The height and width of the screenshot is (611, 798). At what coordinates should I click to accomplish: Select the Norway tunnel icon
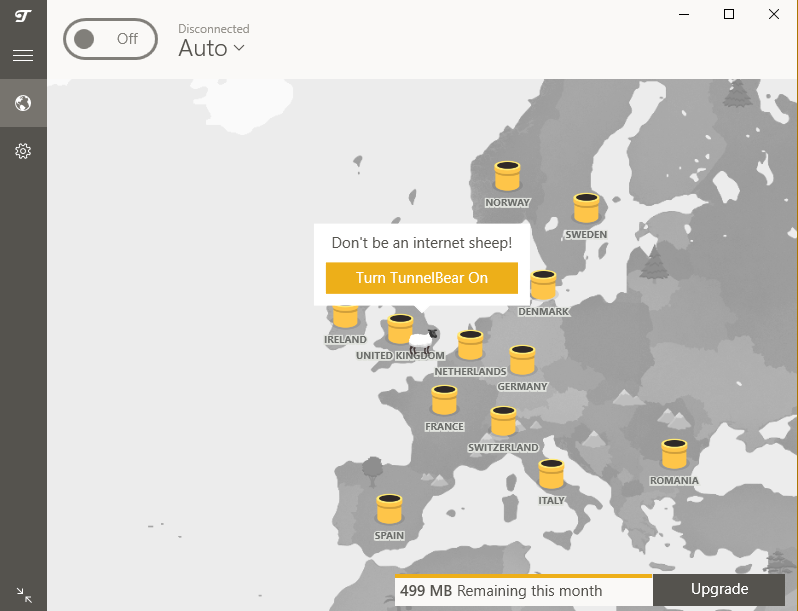coord(507,176)
